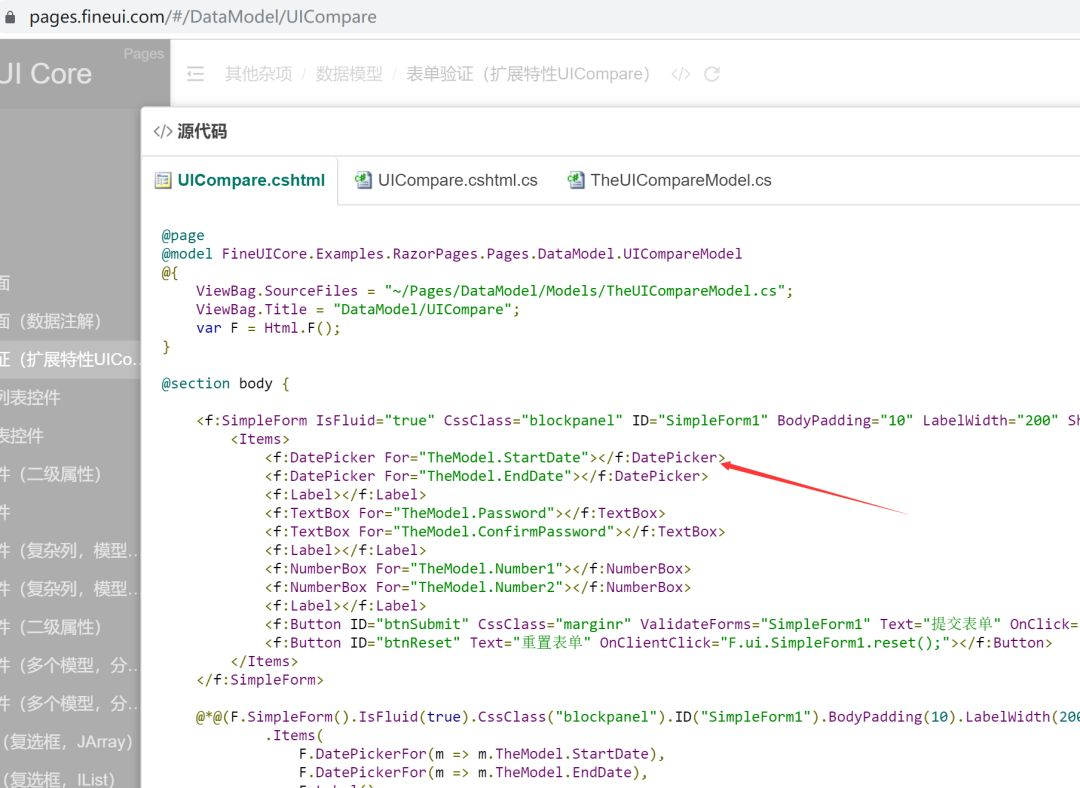
Task: Click the UI Core logo text
Action: click(45, 74)
